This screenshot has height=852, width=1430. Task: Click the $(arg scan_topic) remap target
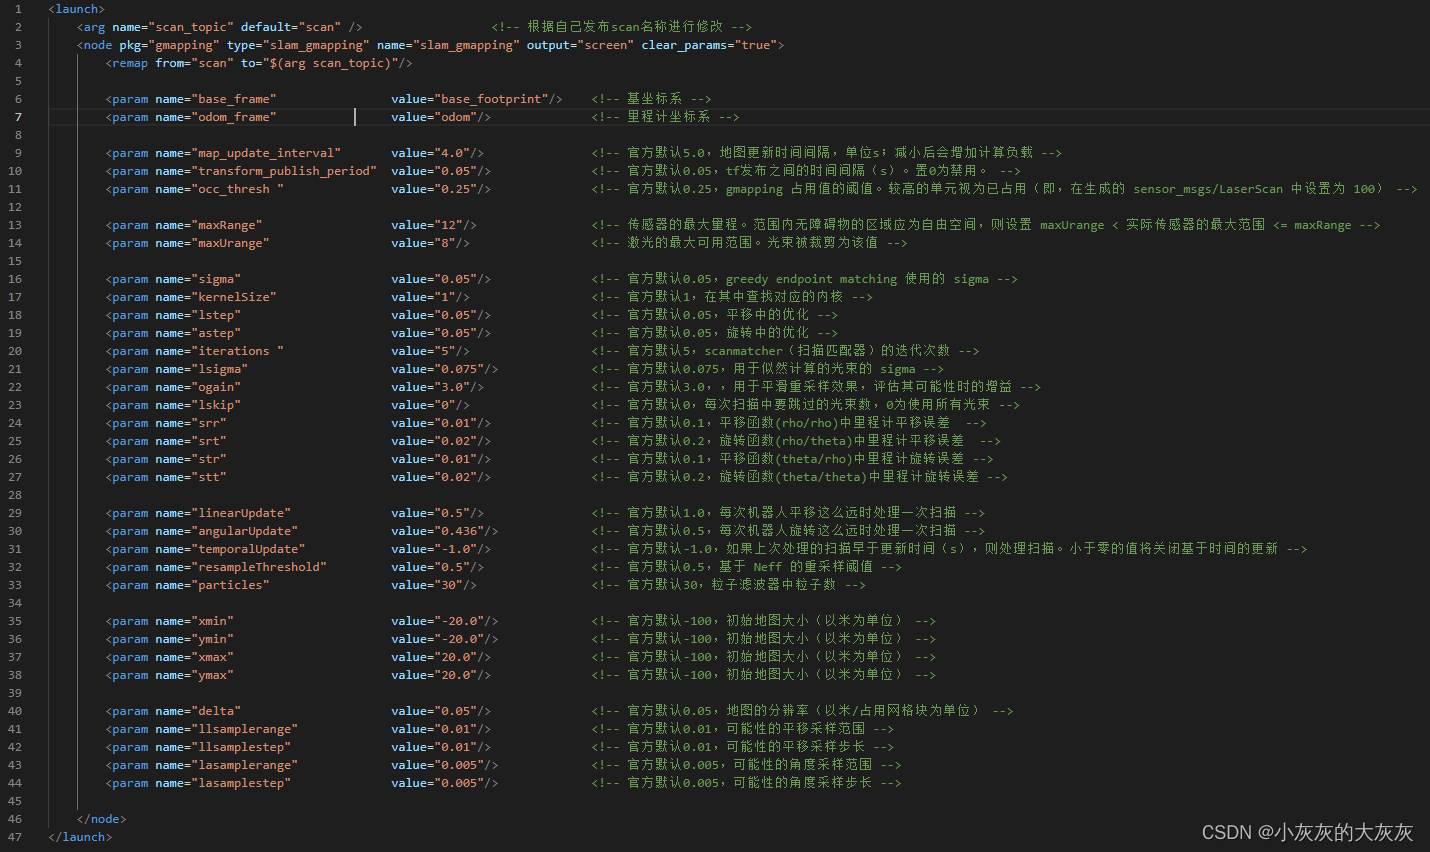point(334,63)
